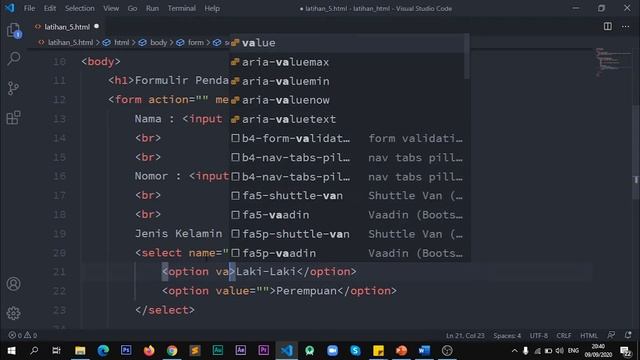Launch Sublime Text from the taskbar
This screenshot has width=640, height=360.
[195, 351]
